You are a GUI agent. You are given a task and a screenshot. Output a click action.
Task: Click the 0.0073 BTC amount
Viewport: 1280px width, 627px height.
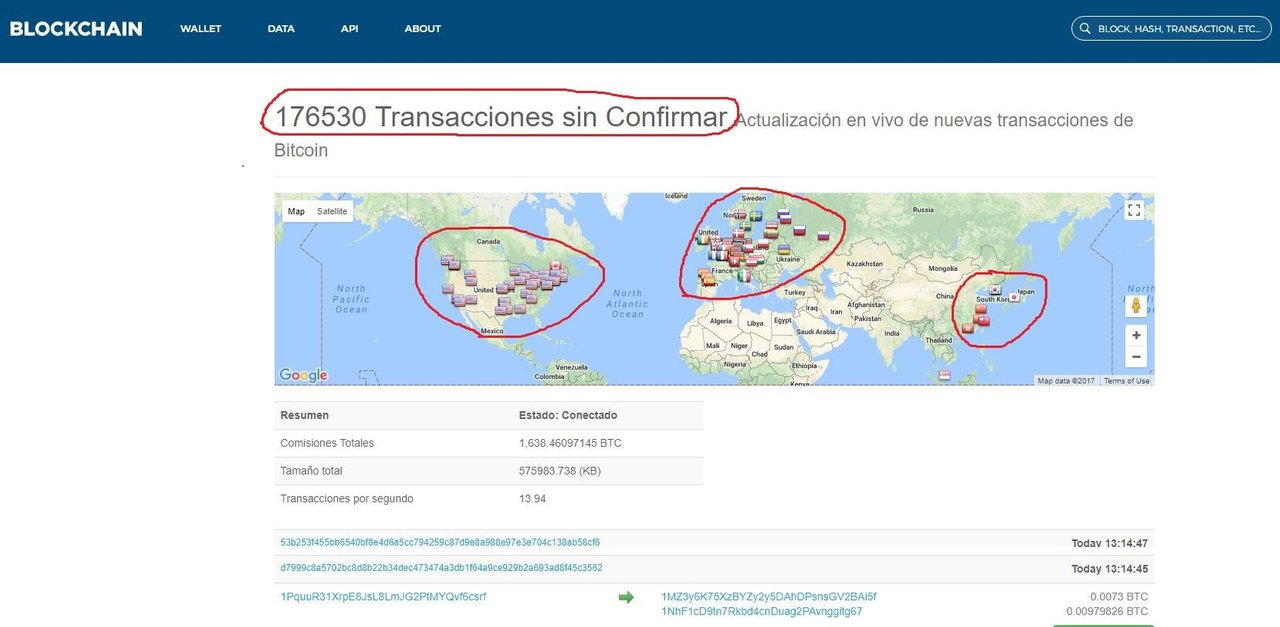[1119, 597]
